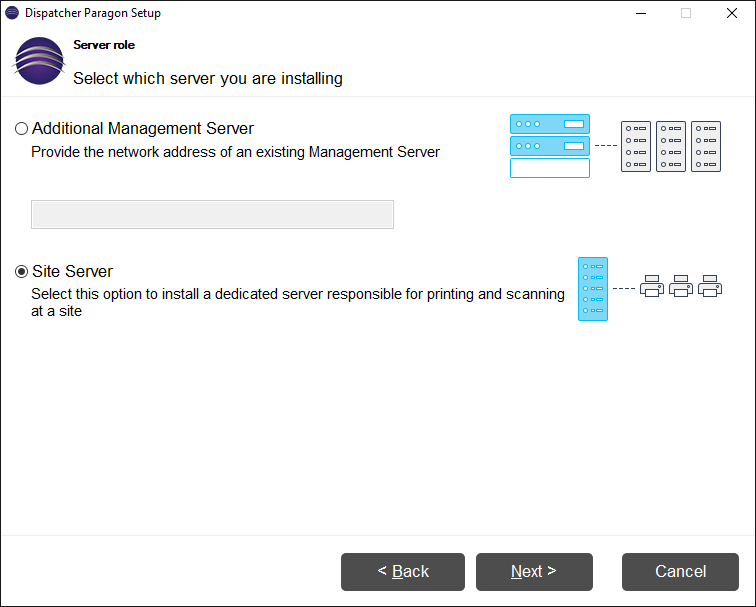Viewport: 756px width, 607px height.
Task: Click the last gray server rack icon
Action: coord(705,146)
